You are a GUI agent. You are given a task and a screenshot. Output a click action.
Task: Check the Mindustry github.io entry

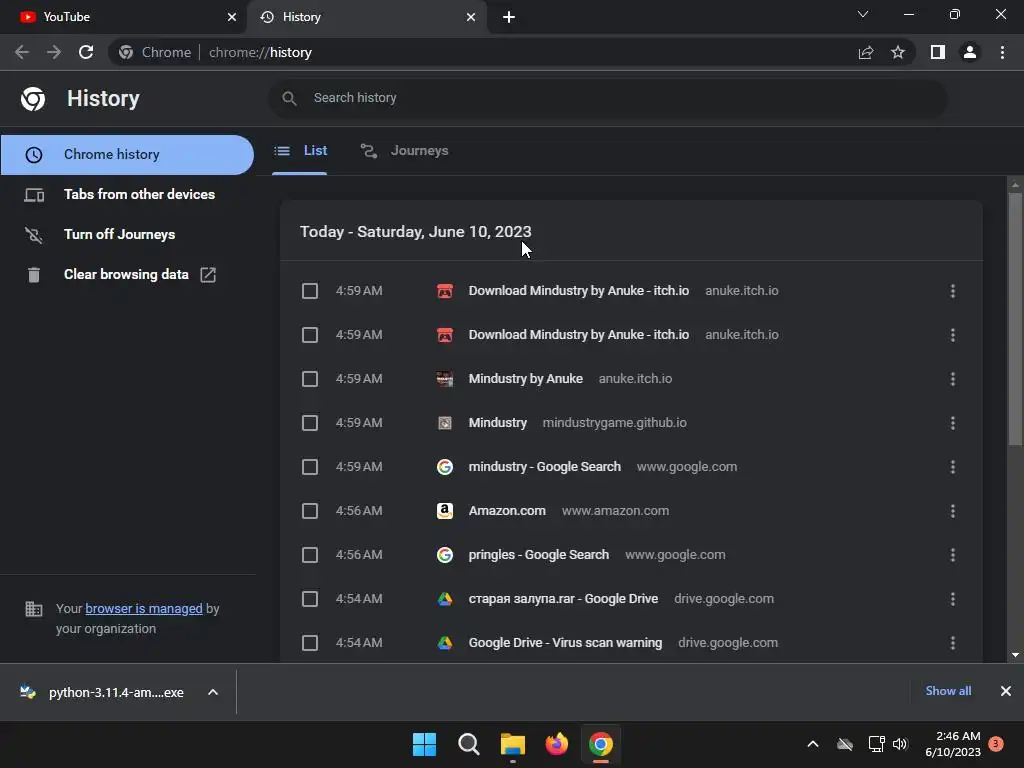click(310, 423)
